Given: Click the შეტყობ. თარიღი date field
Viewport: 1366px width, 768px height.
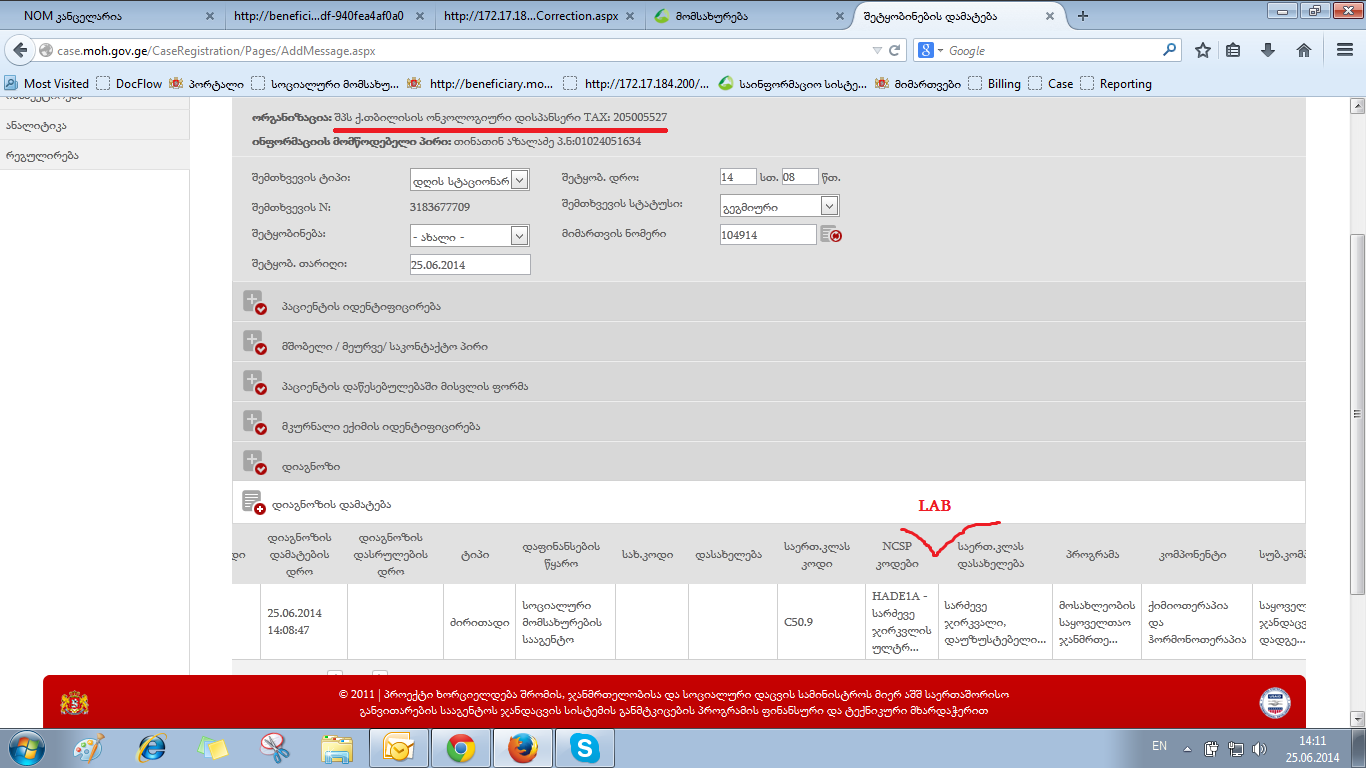Looking at the screenshot, I should [469, 265].
